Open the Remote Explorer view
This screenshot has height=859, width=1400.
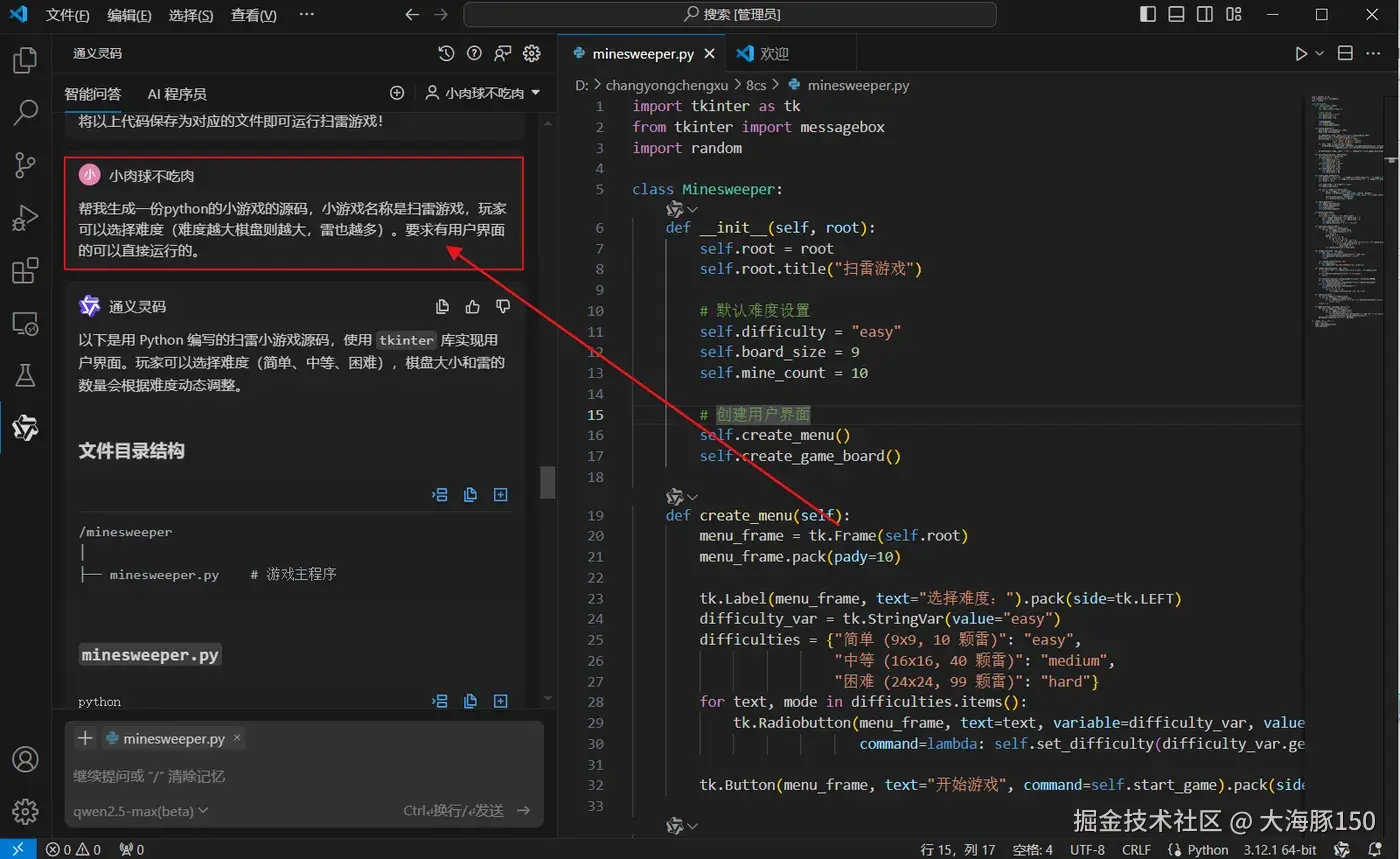pos(25,323)
